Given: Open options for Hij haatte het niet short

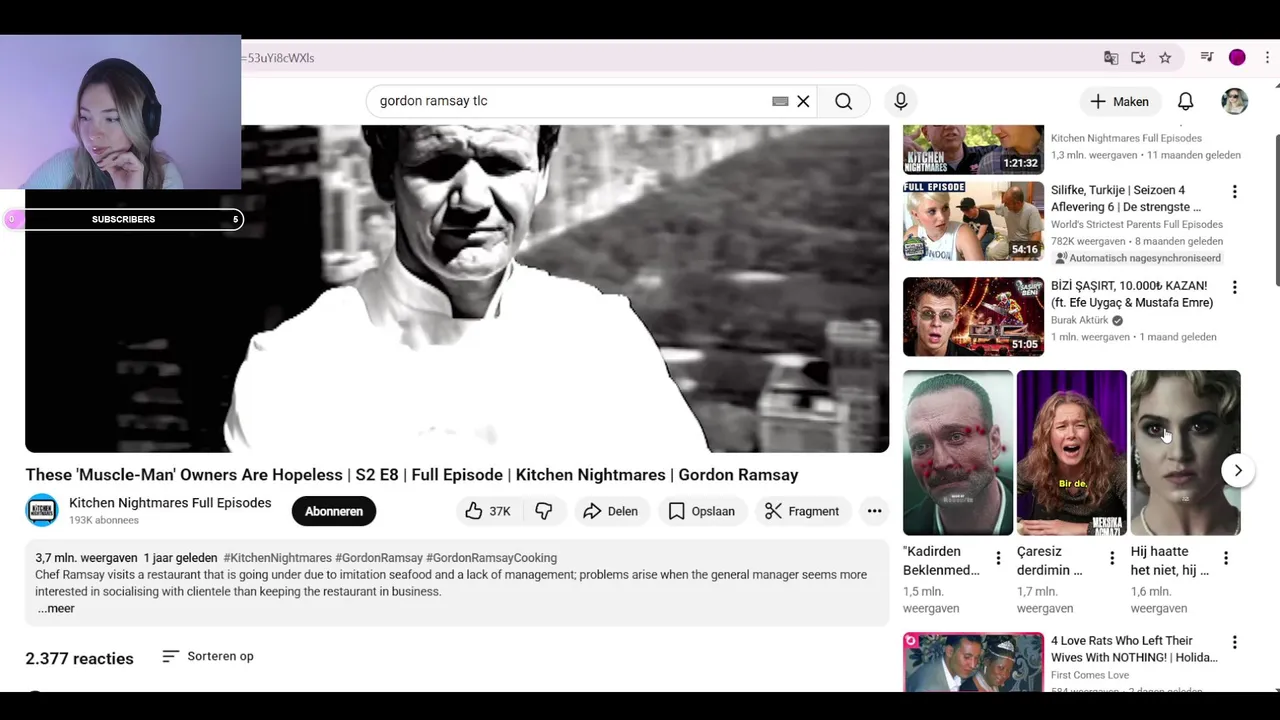Looking at the screenshot, I should point(1226,558).
